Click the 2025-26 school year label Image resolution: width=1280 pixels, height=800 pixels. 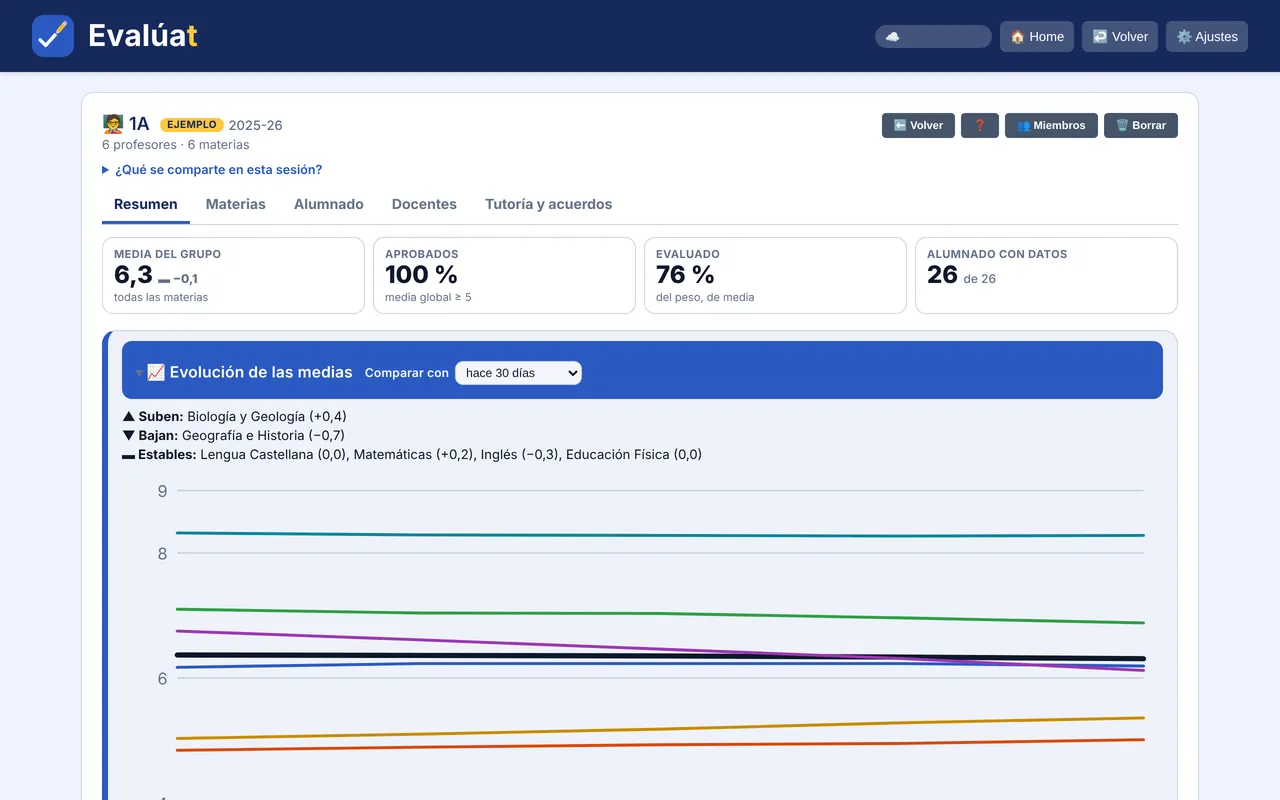coord(256,125)
